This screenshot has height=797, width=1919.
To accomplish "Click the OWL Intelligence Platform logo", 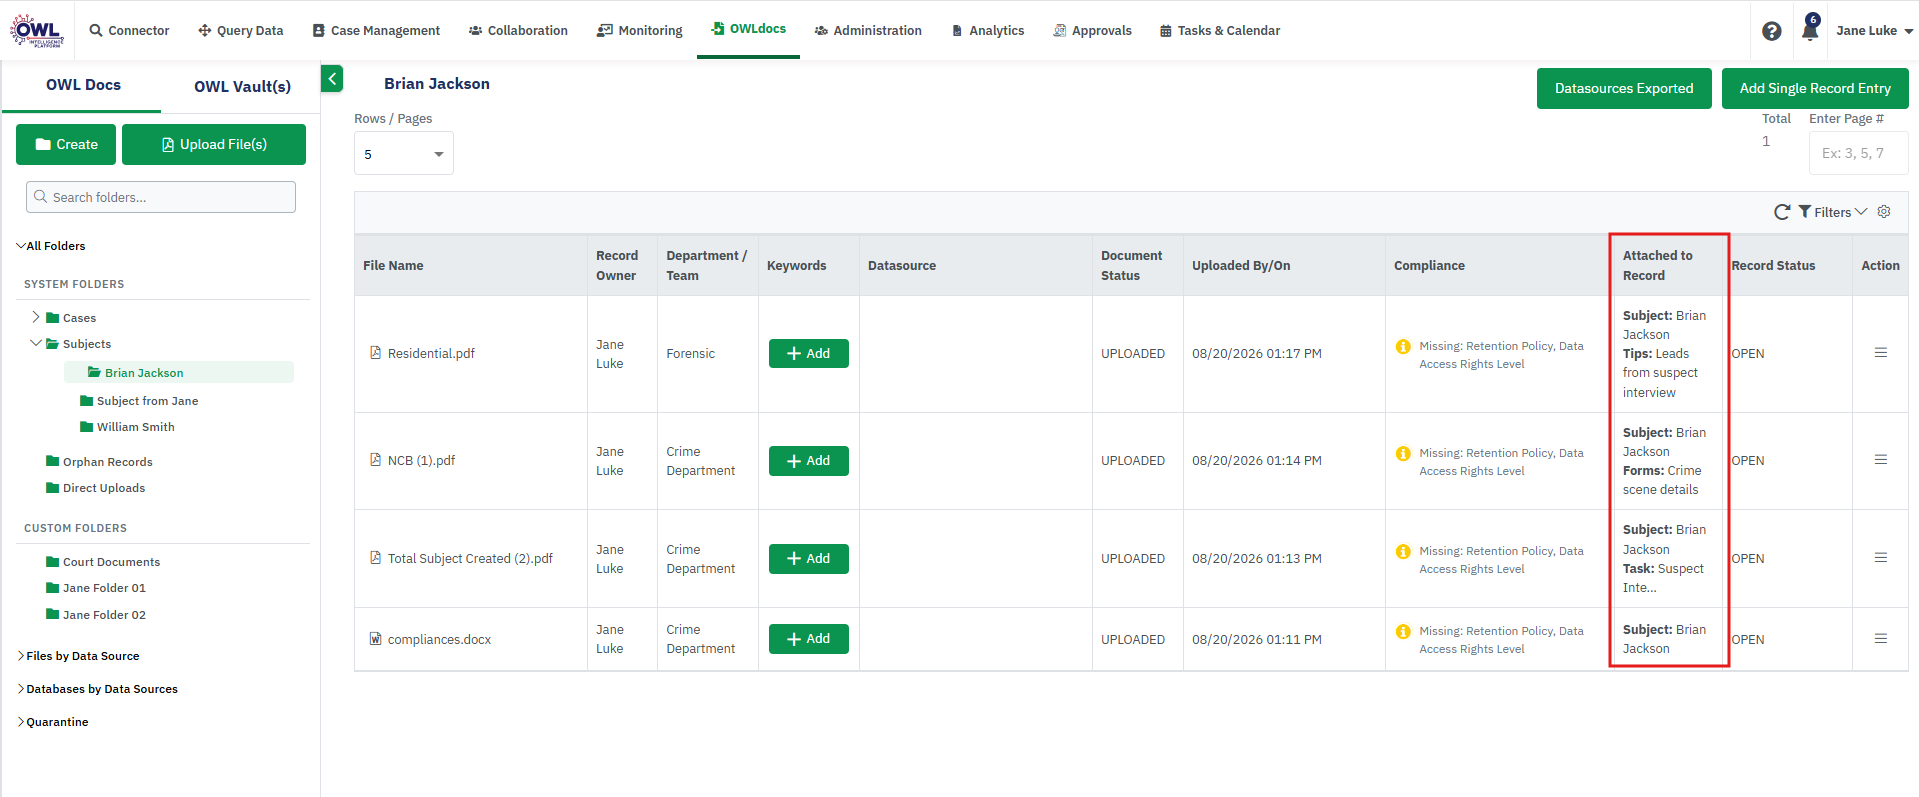I will tap(37, 30).
